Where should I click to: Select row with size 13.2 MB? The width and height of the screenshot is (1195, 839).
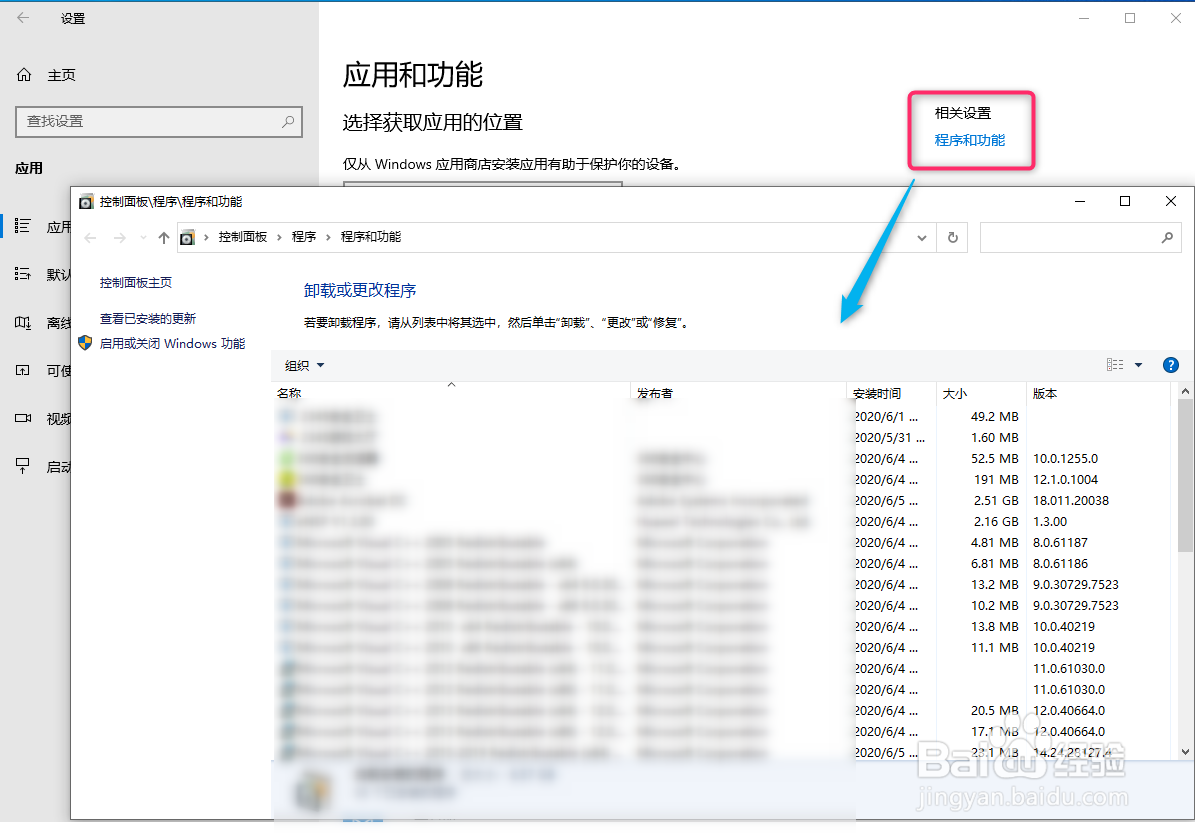pyautogui.click(x=721, y=584)
